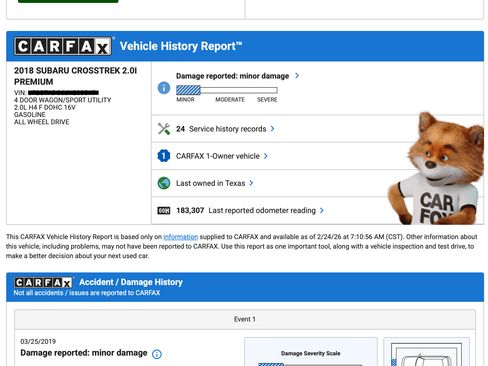Open Last reported odometer reading link
The height and width of the screenshot is (366, 488).
click(246, 210)
